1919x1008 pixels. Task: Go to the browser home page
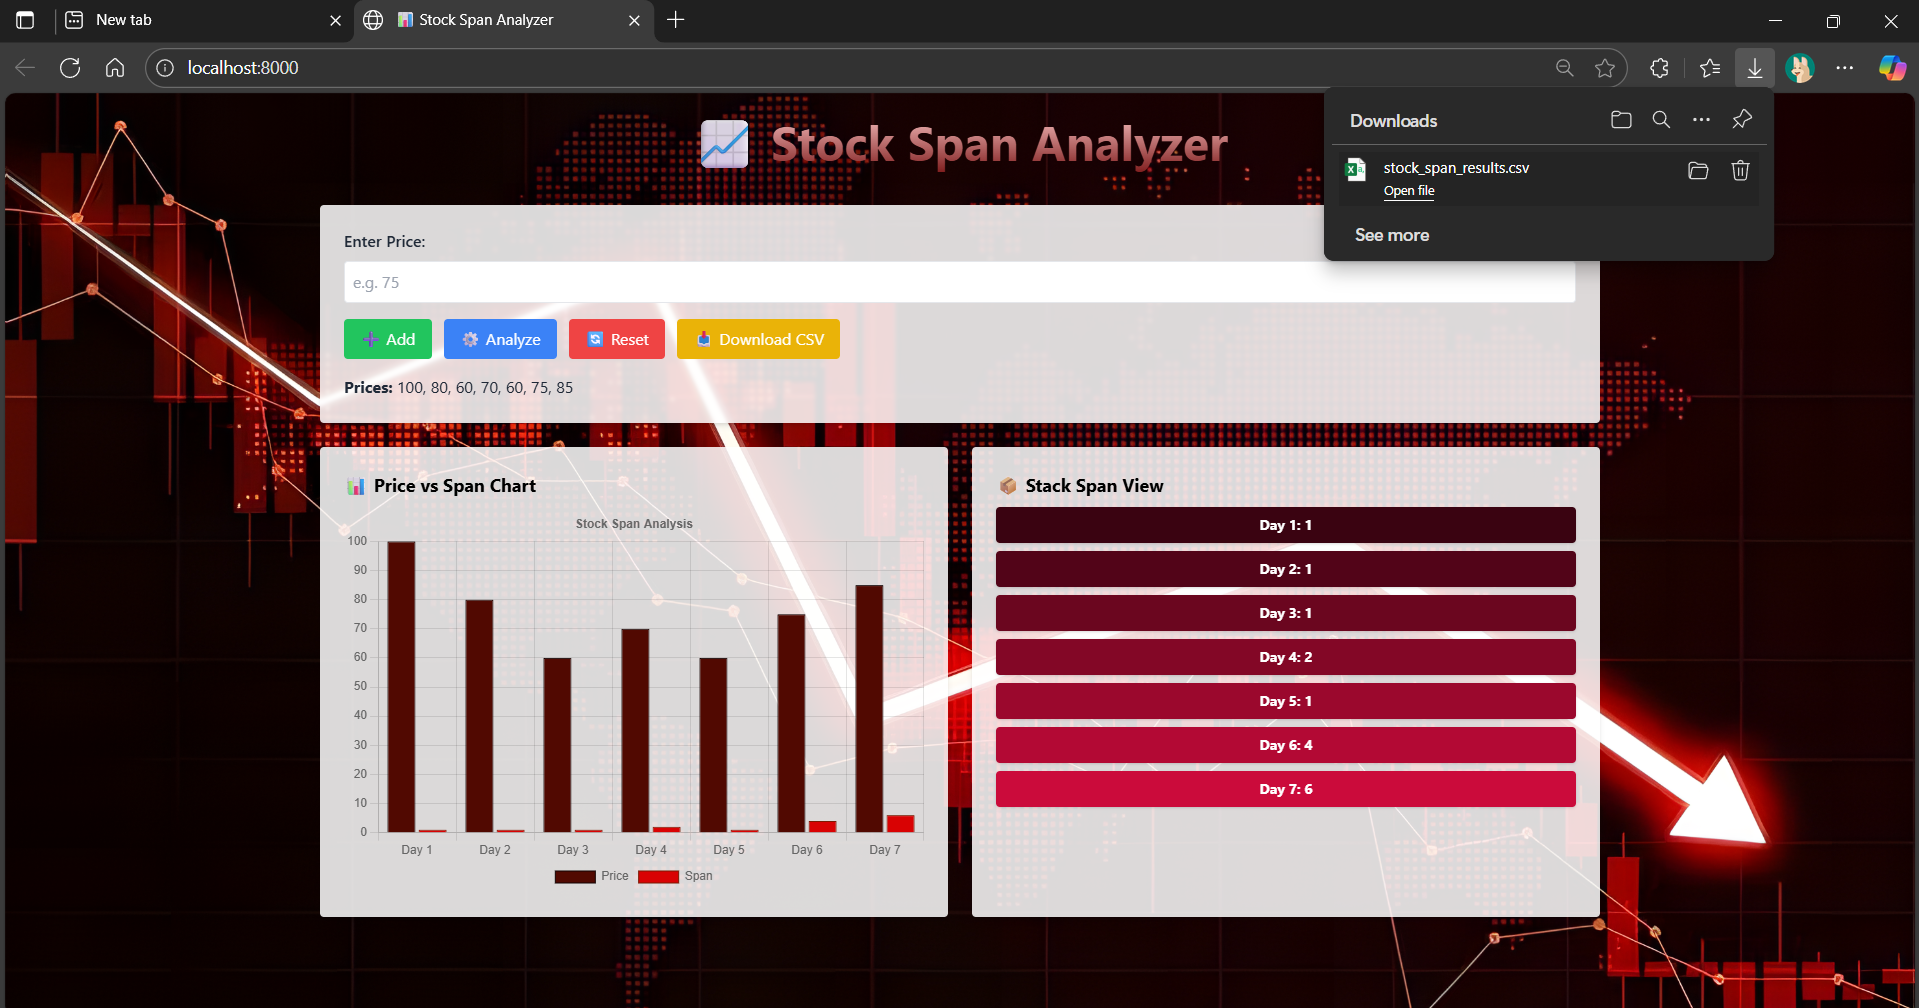pyautogui.click(x=114, y=67)
